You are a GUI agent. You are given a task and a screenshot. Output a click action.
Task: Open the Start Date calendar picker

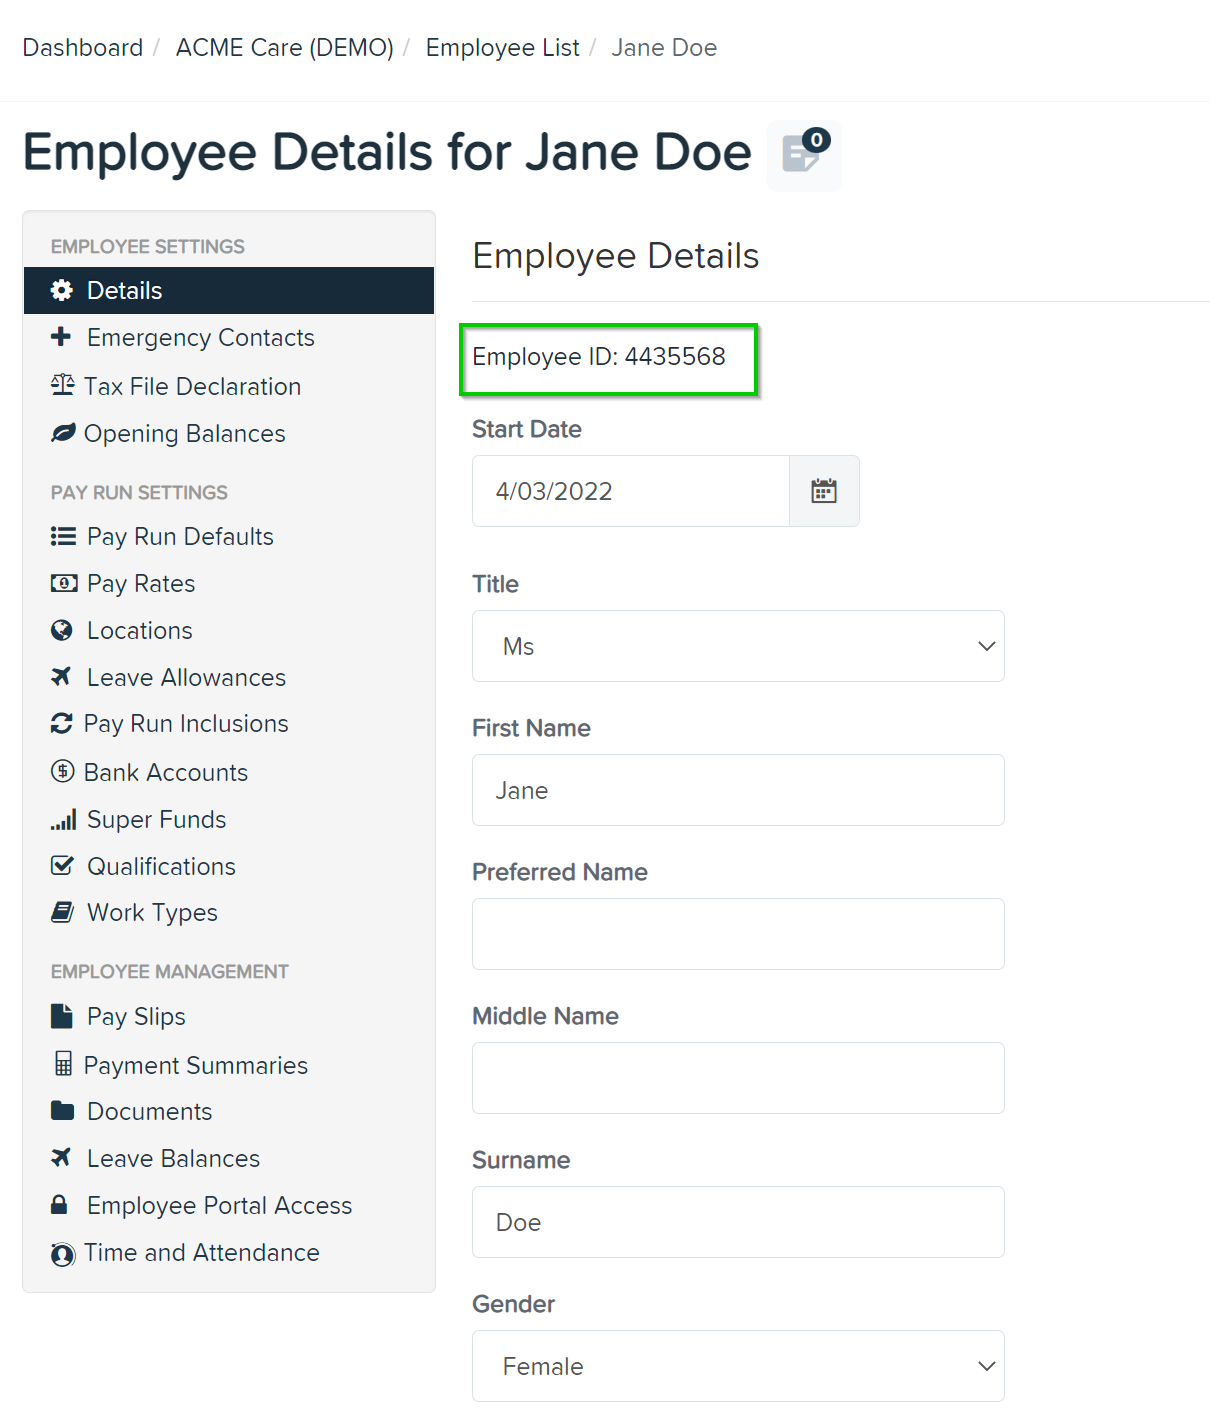(824, 491)
